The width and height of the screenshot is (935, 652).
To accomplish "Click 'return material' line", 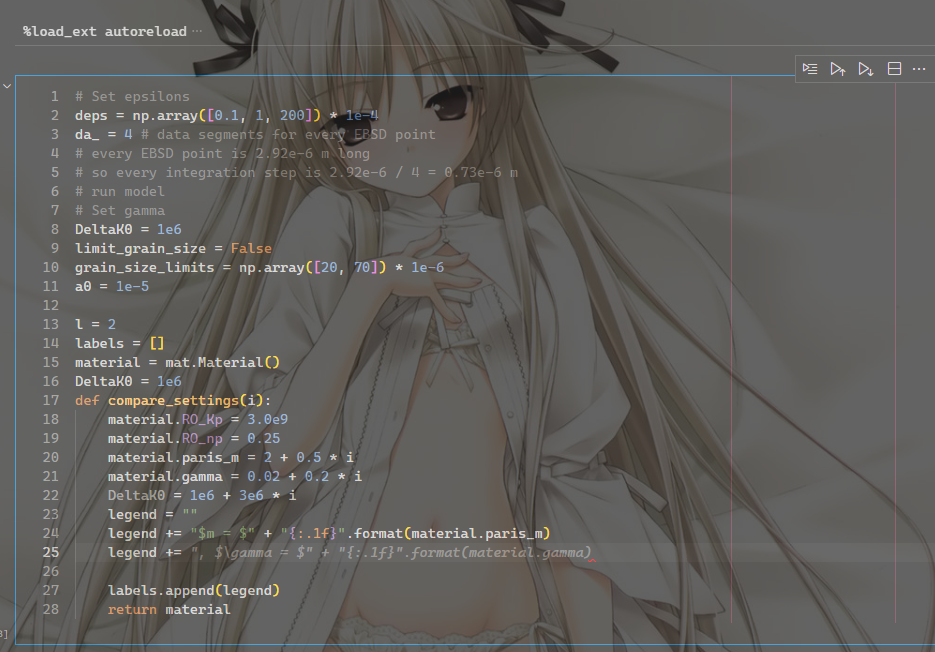I will 169,610.
